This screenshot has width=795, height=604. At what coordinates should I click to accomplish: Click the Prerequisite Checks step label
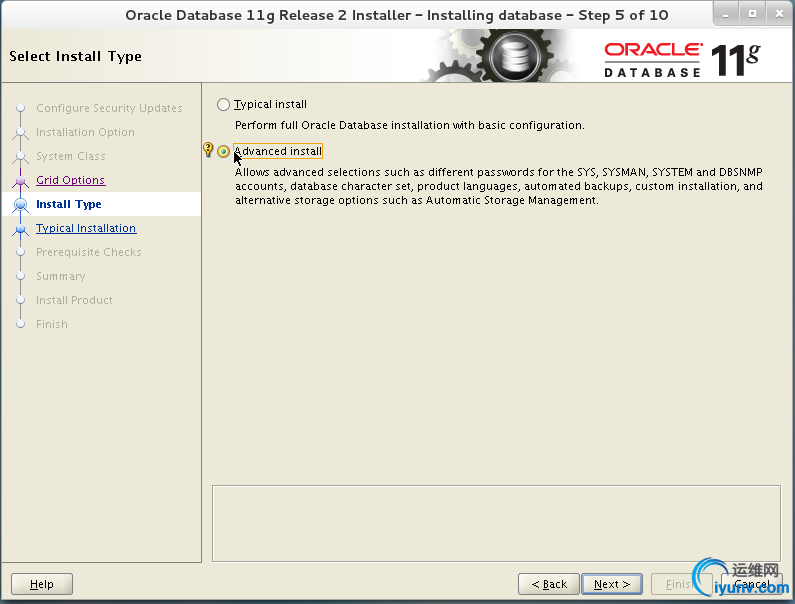(89, 252)
